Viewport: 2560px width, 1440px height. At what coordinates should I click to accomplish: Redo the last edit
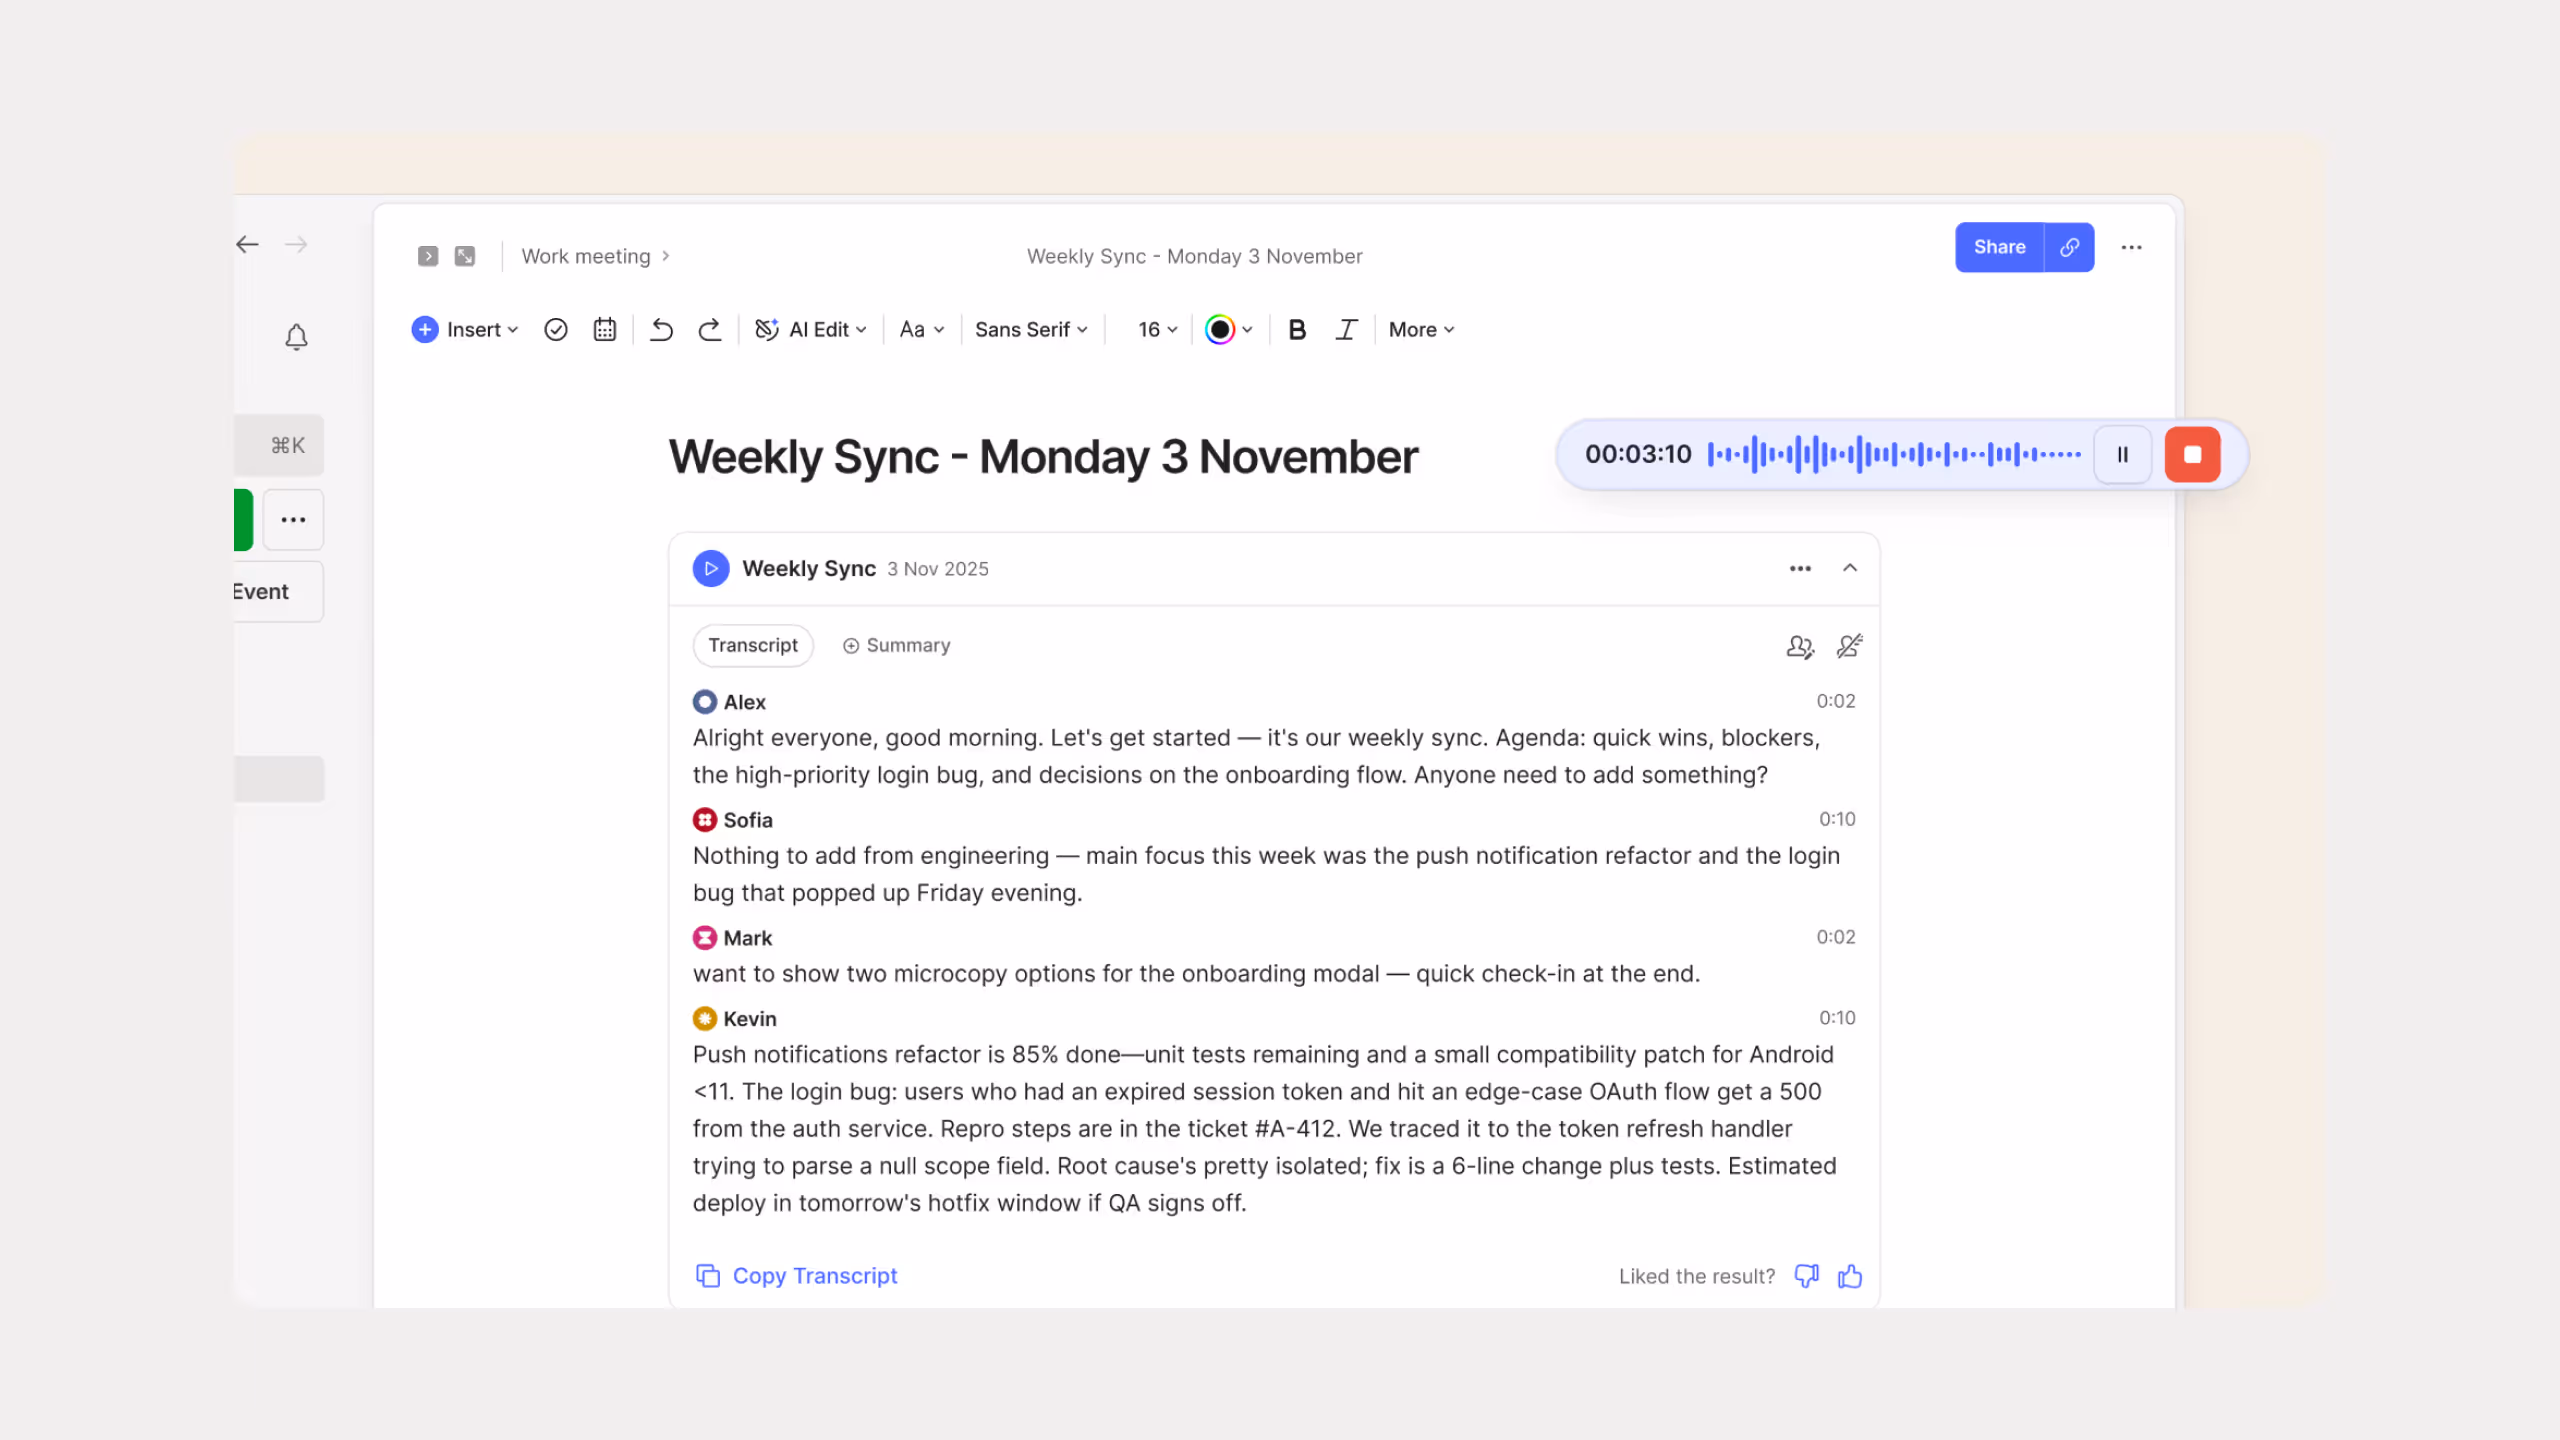point(709,329)
